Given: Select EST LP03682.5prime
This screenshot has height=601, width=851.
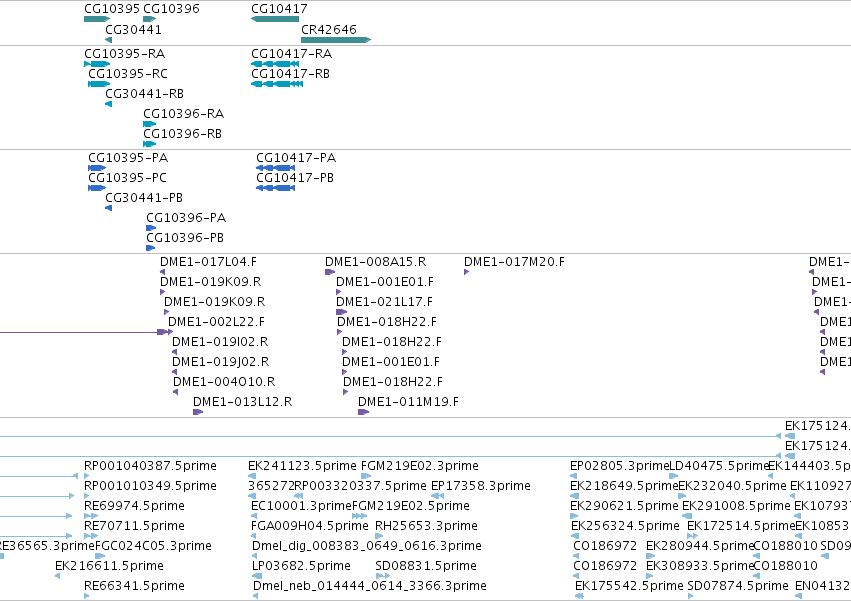Looking at the screenshot, I should [301, 566].
